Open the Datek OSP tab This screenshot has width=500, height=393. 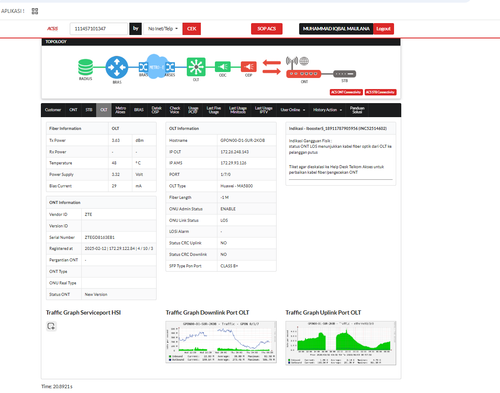click(x=156, y=110)
